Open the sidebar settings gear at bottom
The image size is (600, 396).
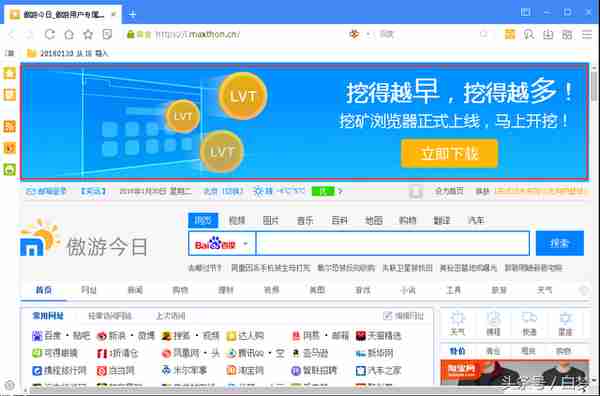click(10, 385)
